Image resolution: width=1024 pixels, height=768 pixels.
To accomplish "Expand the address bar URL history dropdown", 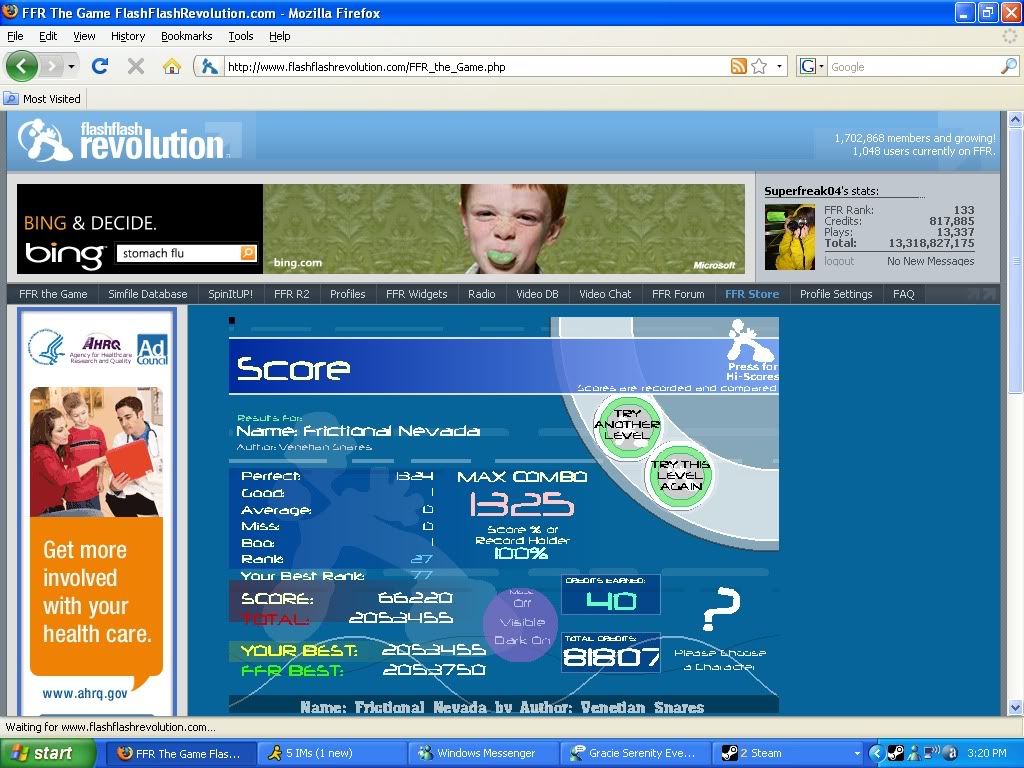I will pyautogui.click(x=780, y=67).
